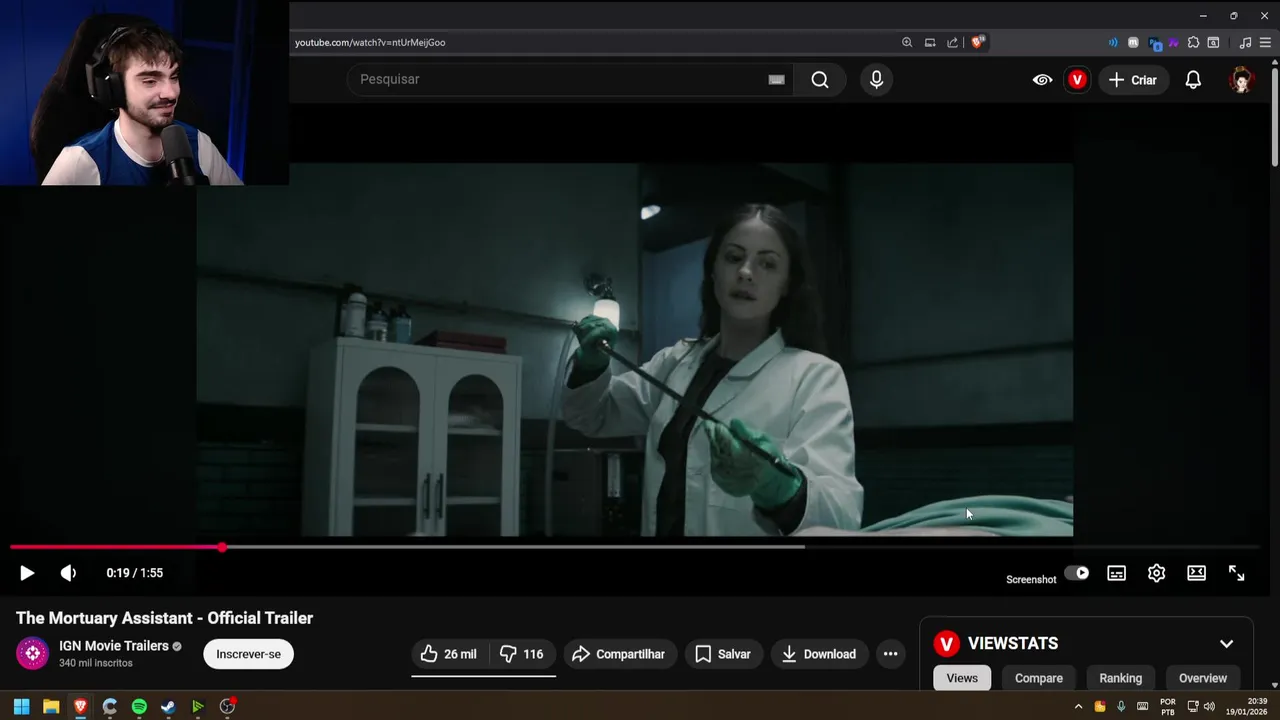
Task: Switch to the Overview tab
Action: tap(1203, 678)
